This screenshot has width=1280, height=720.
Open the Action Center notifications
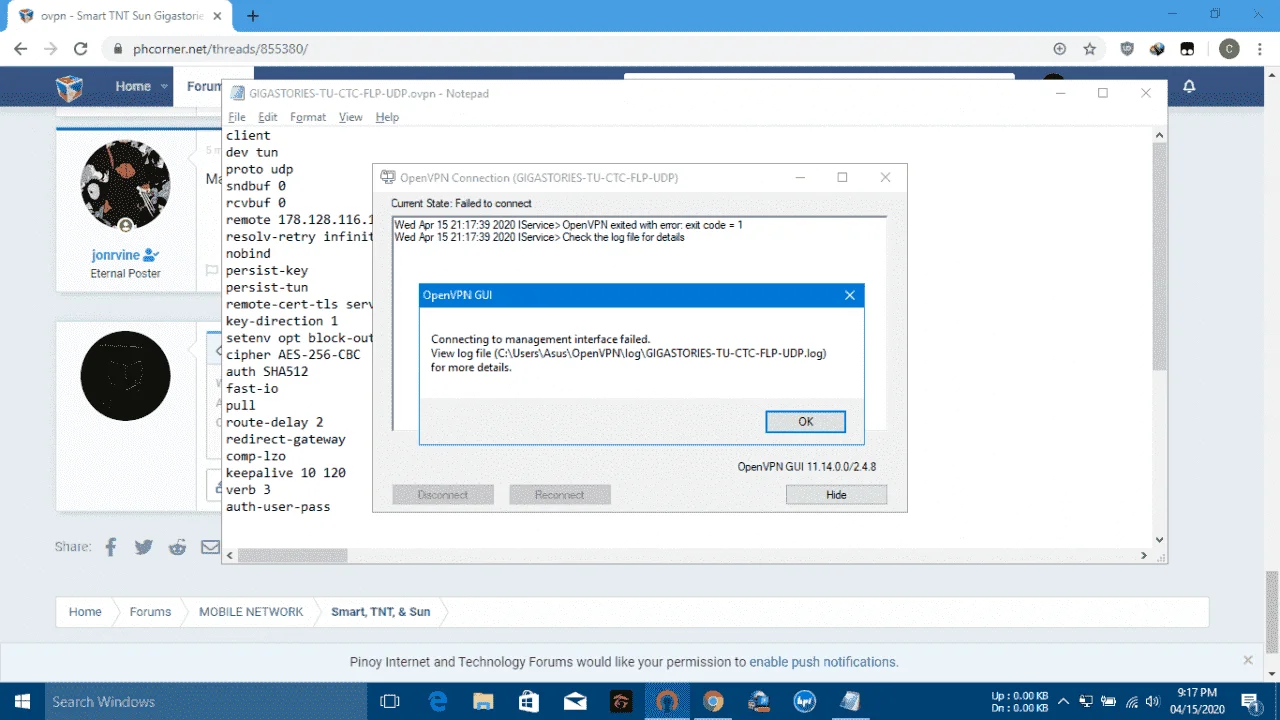pyautogui.click(x=1250, y=701)
